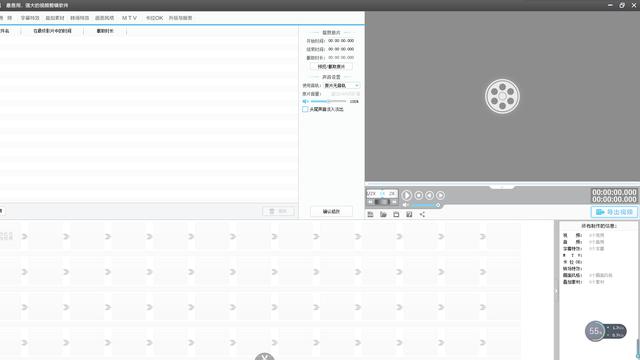Click the preview progress bar

pyautogui.click(x=502, y=183)
